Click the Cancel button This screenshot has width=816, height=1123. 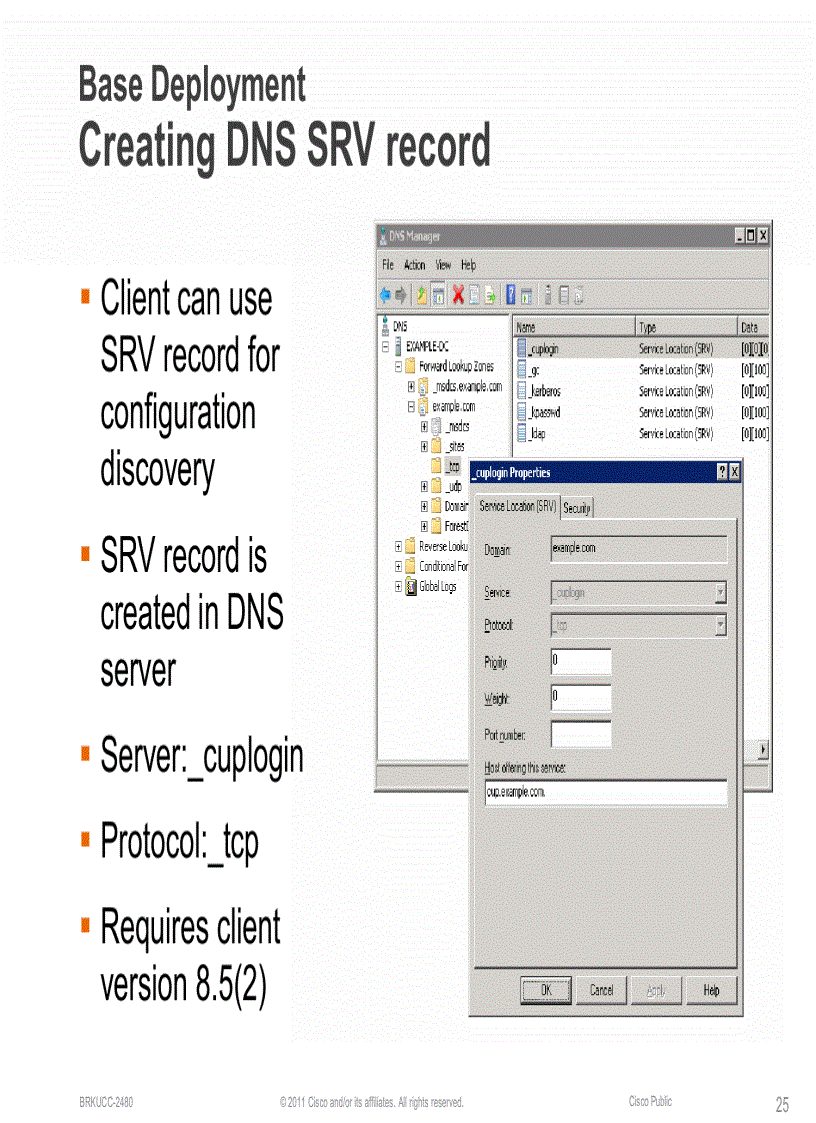coord(601,990)
